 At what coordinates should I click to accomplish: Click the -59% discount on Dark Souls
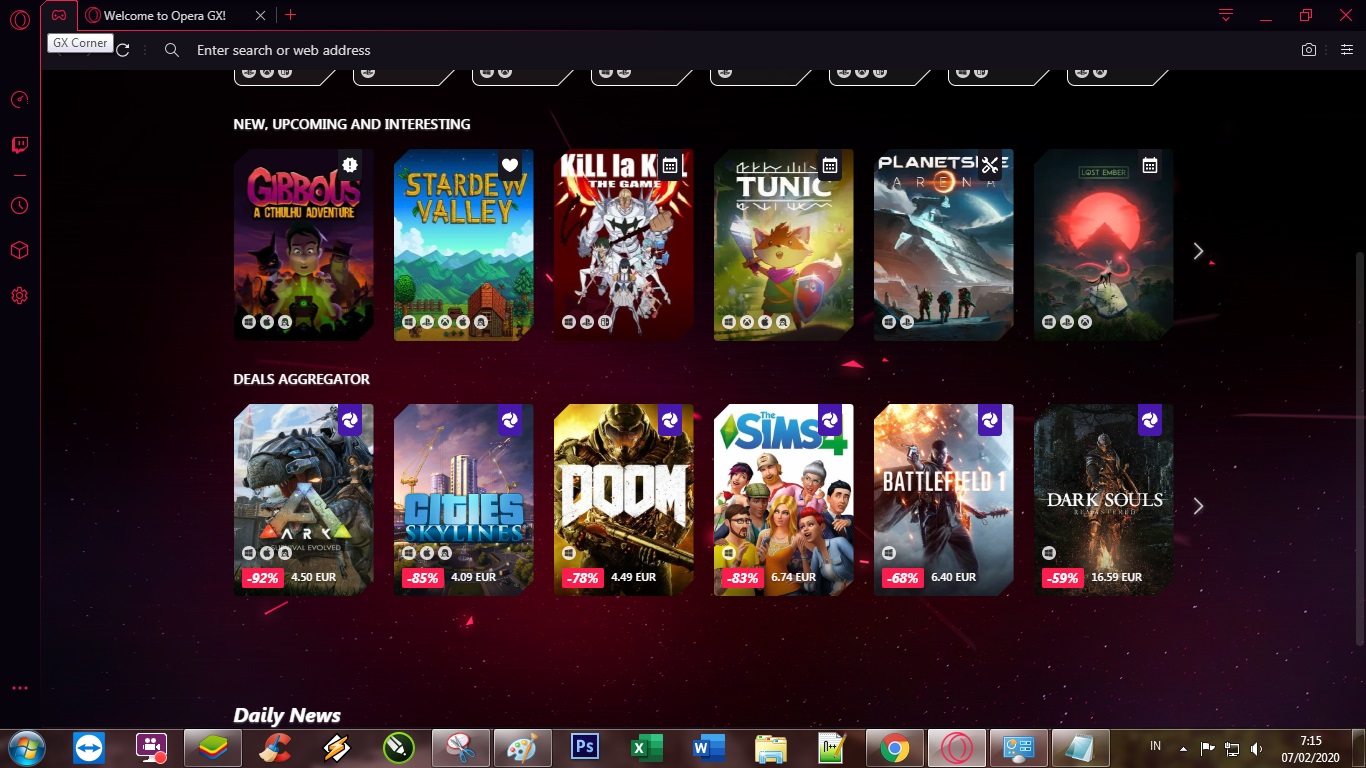coord(1062,578)
